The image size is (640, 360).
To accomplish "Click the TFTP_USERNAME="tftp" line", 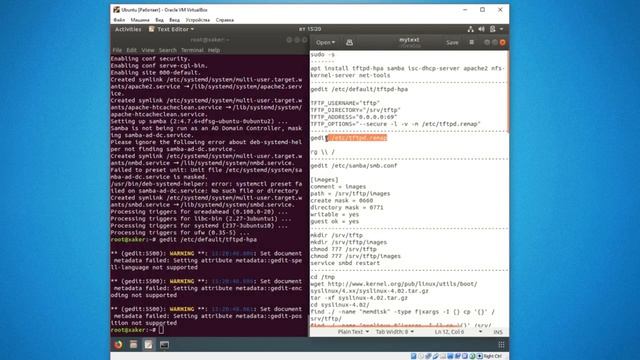I will 345,103.
